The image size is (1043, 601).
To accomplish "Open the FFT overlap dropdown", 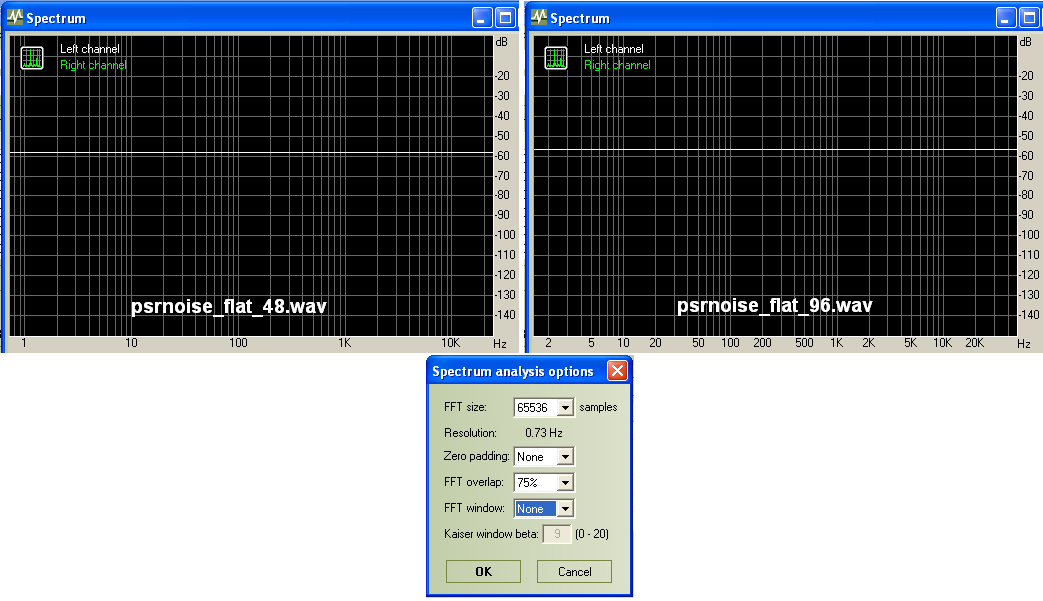I will (565, 483).
